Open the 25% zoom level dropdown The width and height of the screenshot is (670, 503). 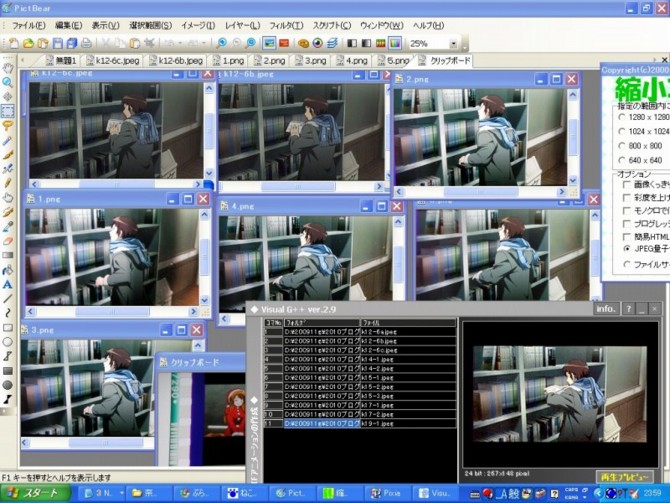[453, 44]
